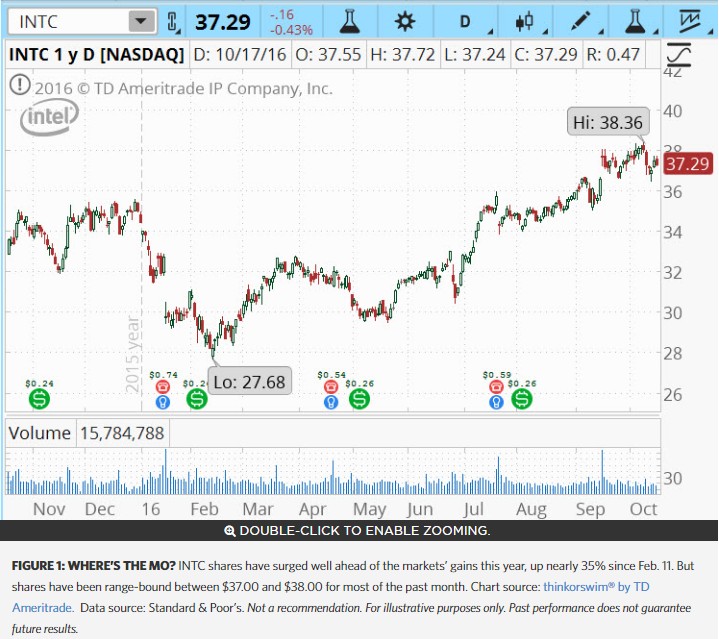Click the INTC 1 y D [NASDAQ] chart title
Viewport: 719px width, 639px height.
96,55
